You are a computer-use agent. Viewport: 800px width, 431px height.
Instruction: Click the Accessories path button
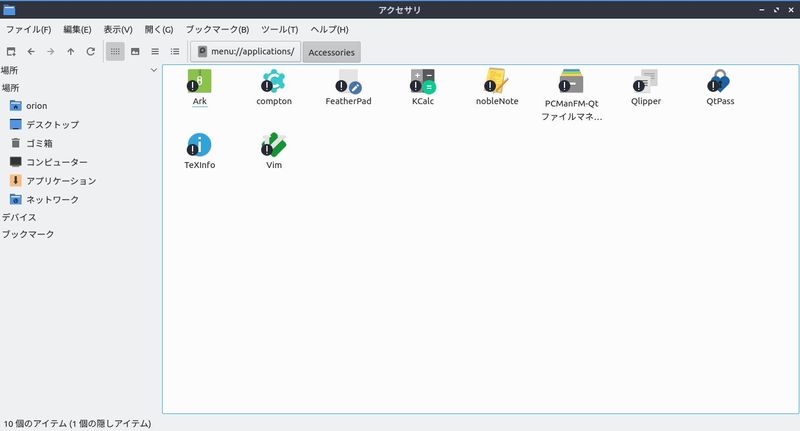(x=330, y=52)
